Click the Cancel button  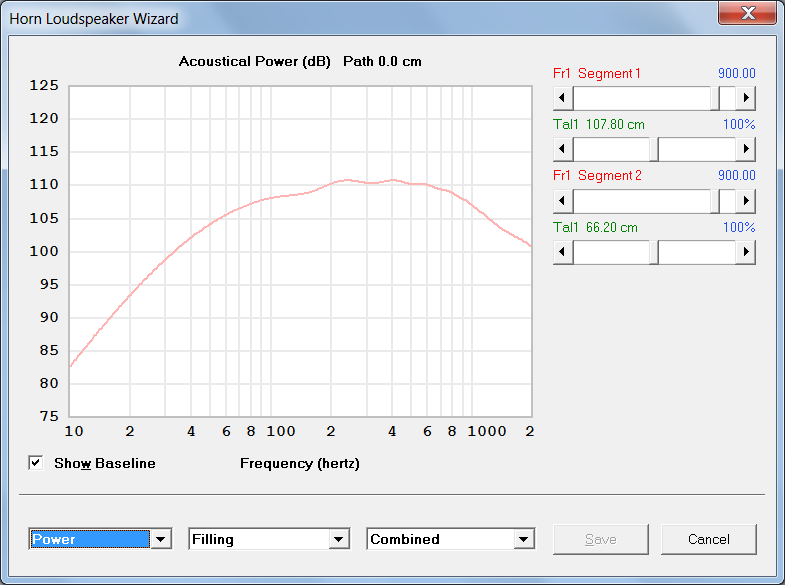[708, 539]
